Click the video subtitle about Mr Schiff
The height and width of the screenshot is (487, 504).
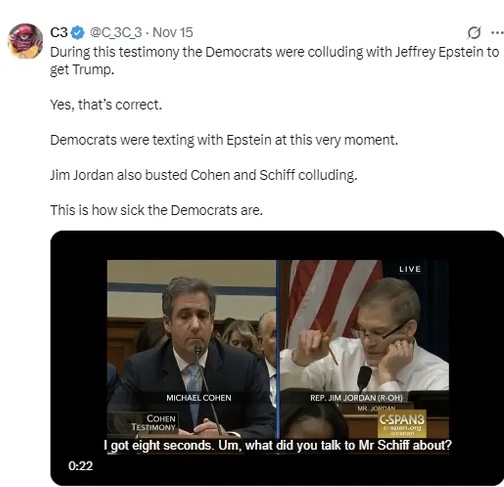[277, 445]
